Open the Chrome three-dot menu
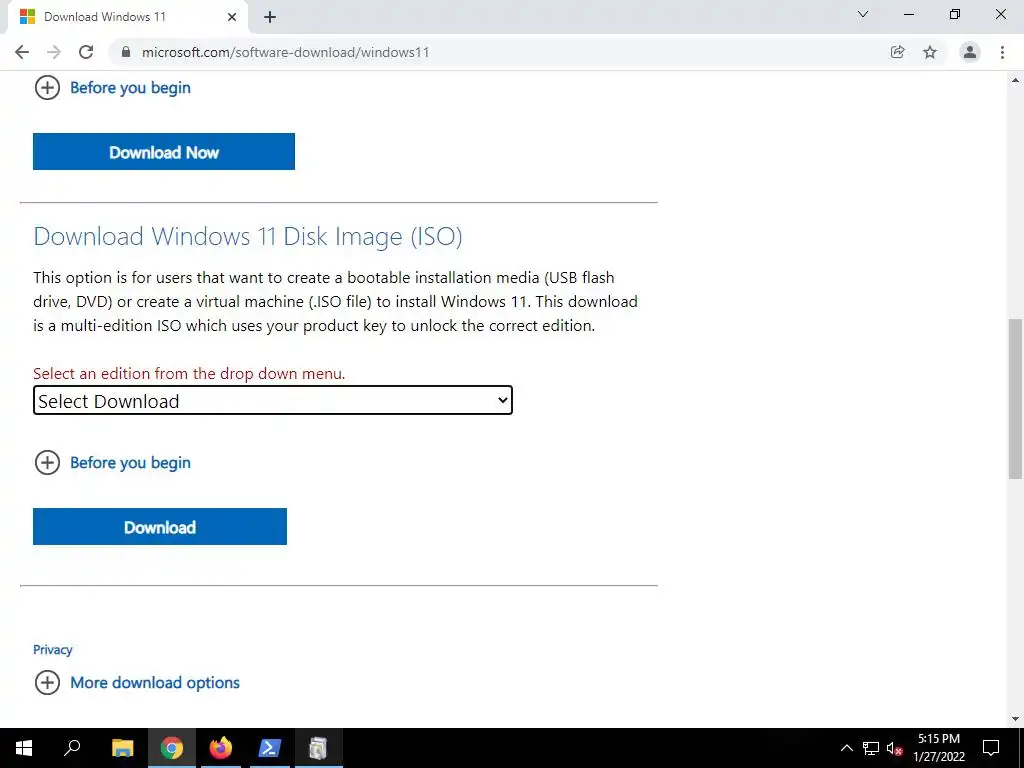Image resolution: width=1024 pixels, height=768 pixels. point(1002,52)
